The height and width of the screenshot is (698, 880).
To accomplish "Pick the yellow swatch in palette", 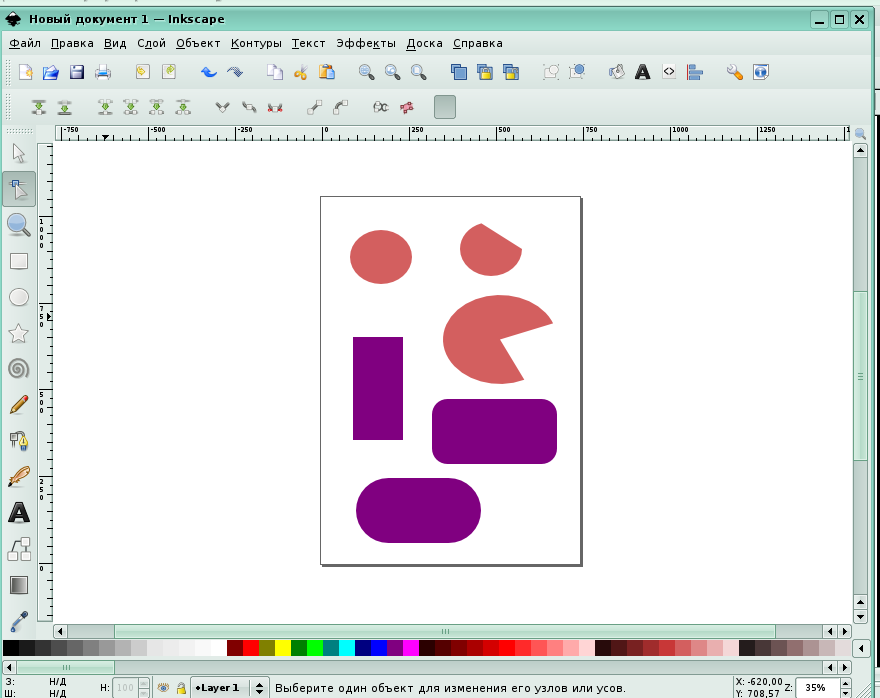I will tap(283, 648).
